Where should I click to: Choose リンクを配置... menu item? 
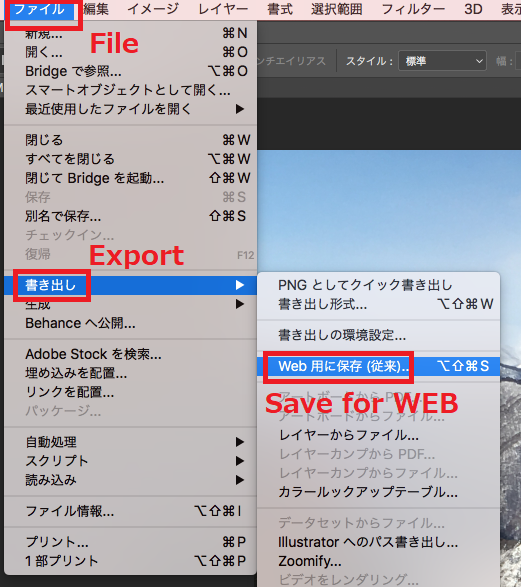(x=130, y=392)
